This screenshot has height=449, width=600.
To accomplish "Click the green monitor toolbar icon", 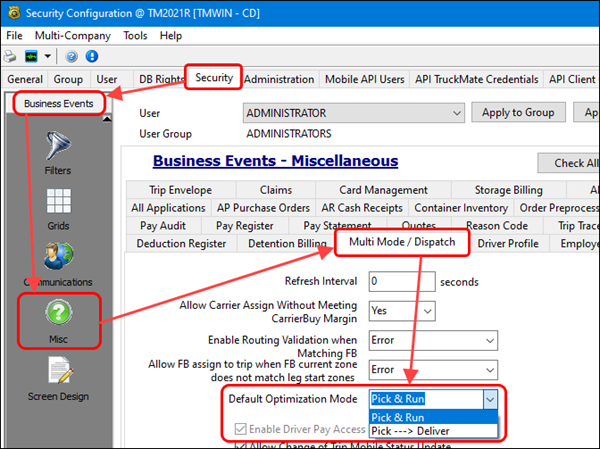I will 32,57.
